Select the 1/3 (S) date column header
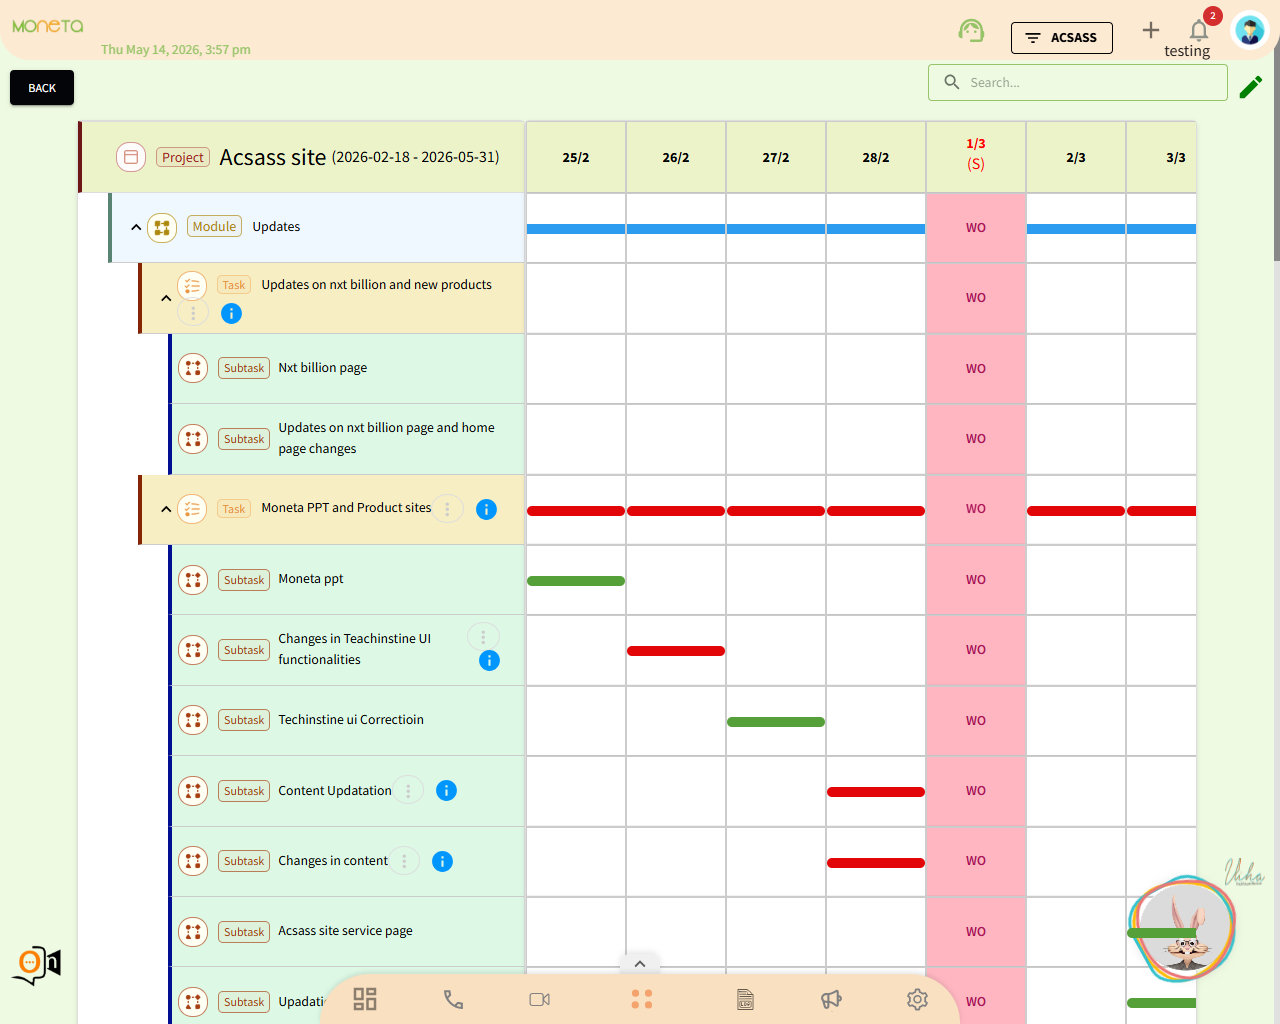The height and width of the screenshot is (1024, 1280). (x=976, y=157)
